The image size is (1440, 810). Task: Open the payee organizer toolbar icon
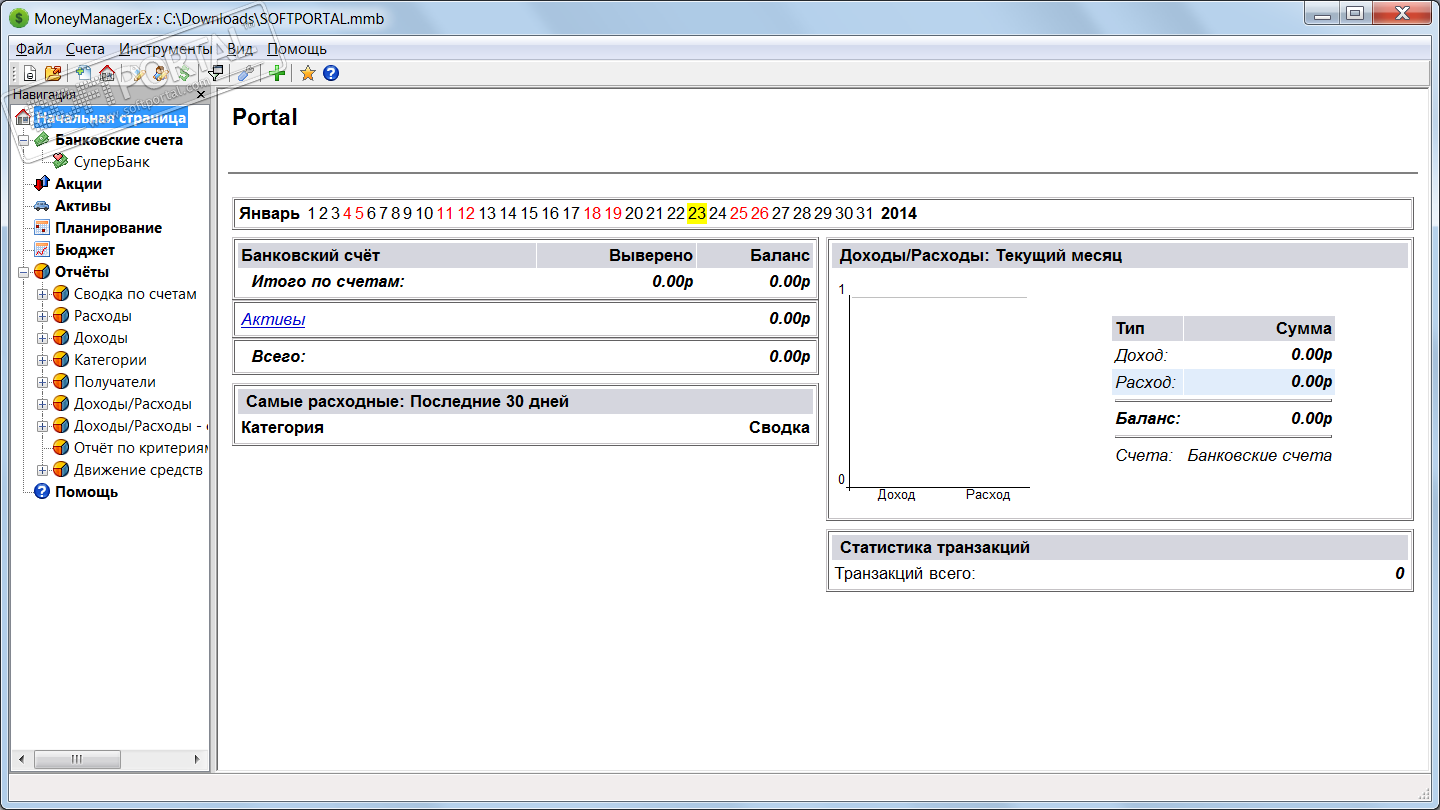pos(159,73)
